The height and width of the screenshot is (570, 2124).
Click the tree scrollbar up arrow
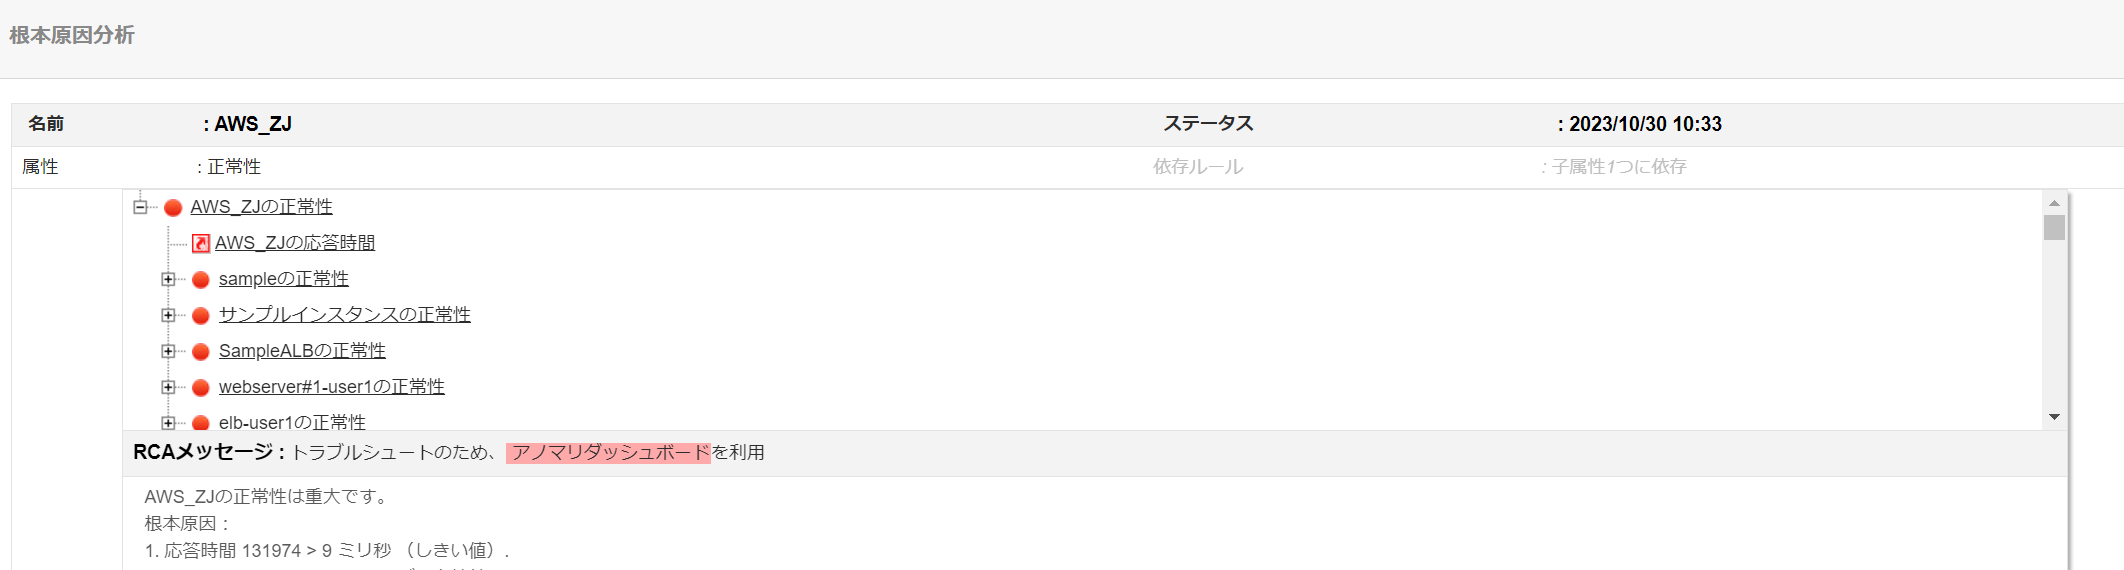[2054, 203]
